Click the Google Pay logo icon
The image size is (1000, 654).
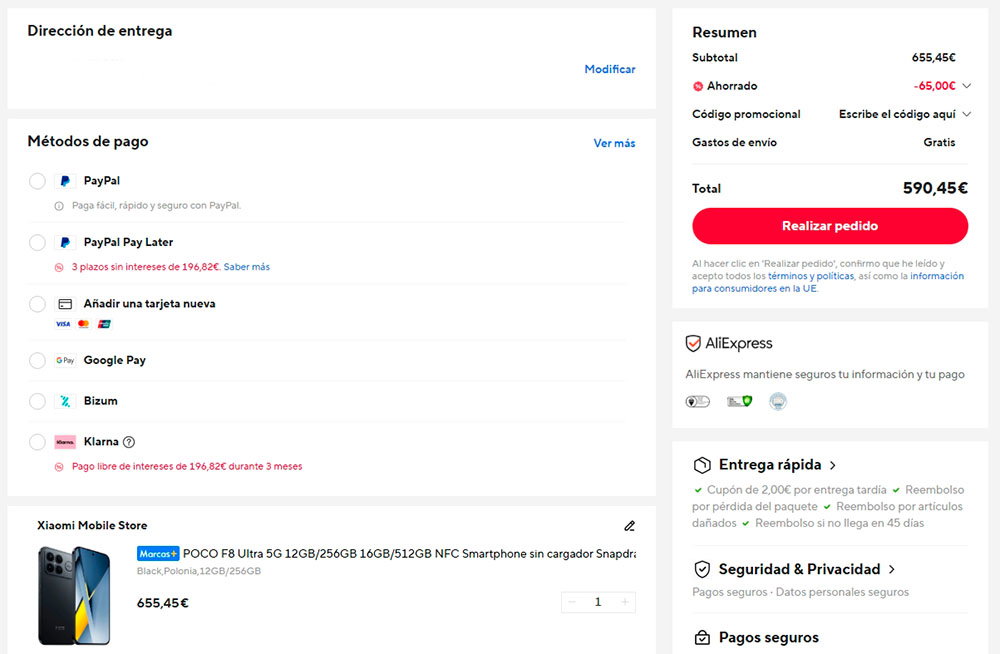(x=65, y=360)
